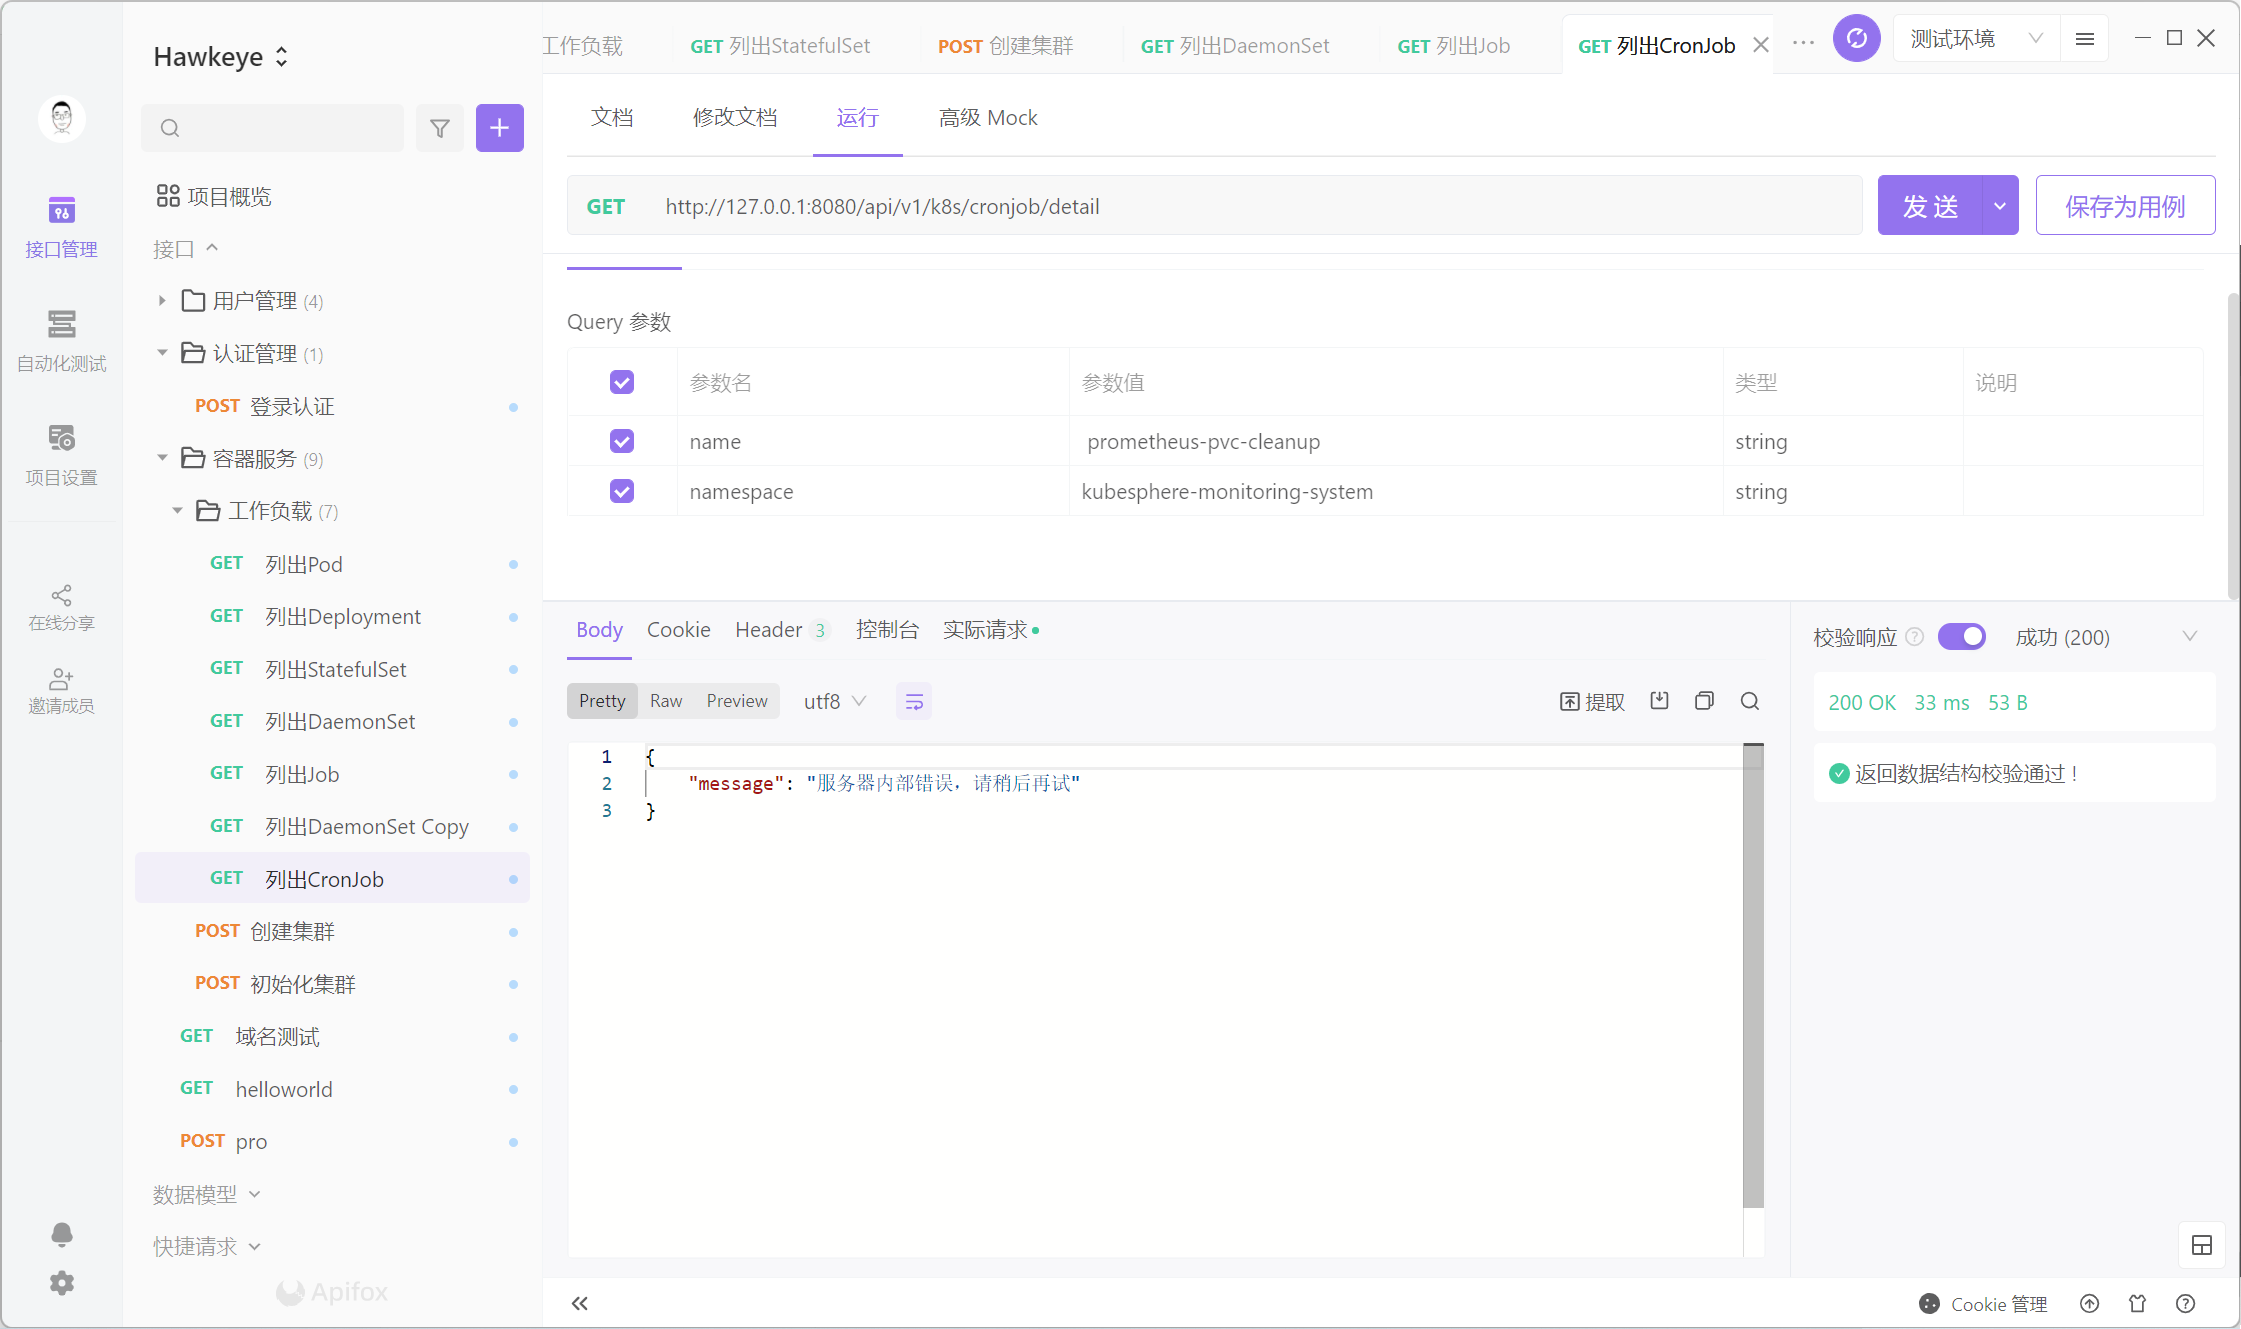Collapse the 认证管理 folder
Viewport: 2241px width, 1329px height.
tap(162, 352)
